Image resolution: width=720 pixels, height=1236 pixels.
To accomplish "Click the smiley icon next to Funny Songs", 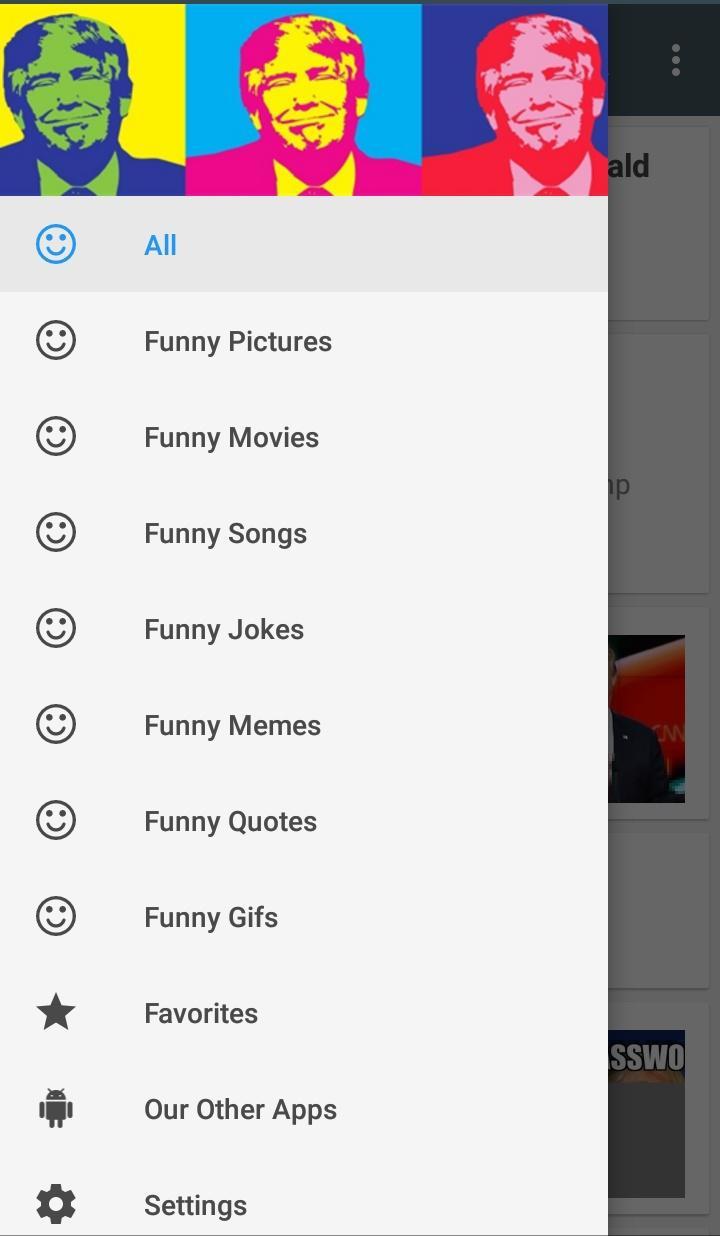I will coord(56,532).
